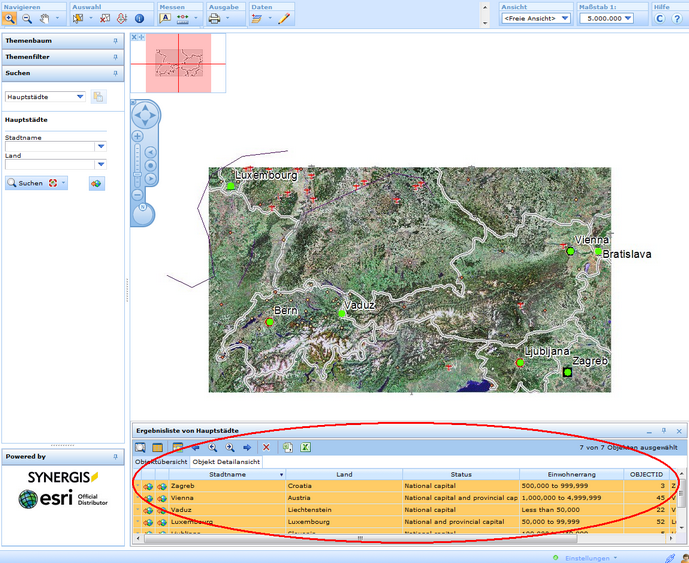Pin the Themenbaum panel
689x563 pixels.
[115, 41]
